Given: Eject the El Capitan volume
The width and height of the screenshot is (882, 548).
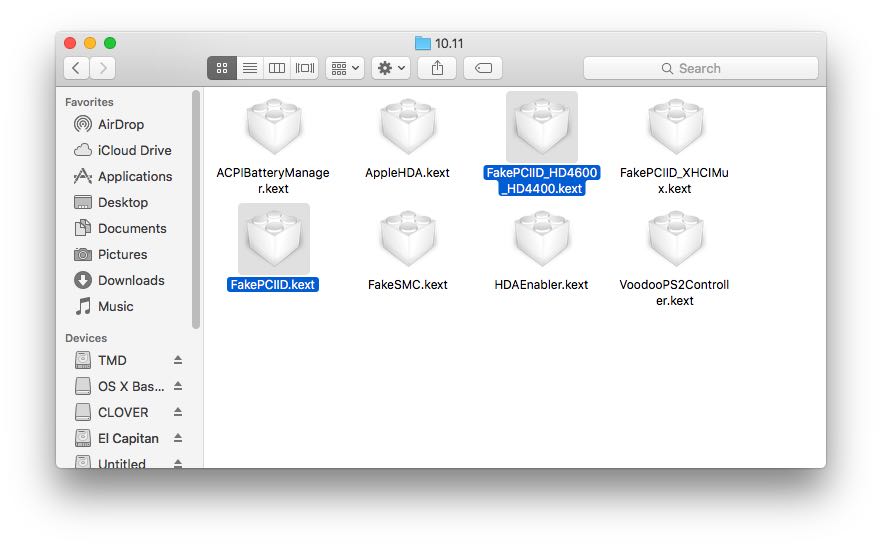Looking at the screenshot, I should [x=178, y=438].
